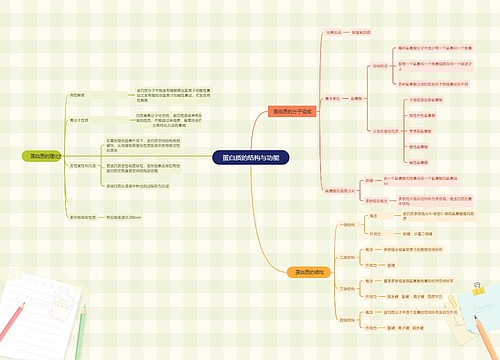Click the 三级结构 sub-node
The width and height of the screenshot is (500, 360).
347,289
